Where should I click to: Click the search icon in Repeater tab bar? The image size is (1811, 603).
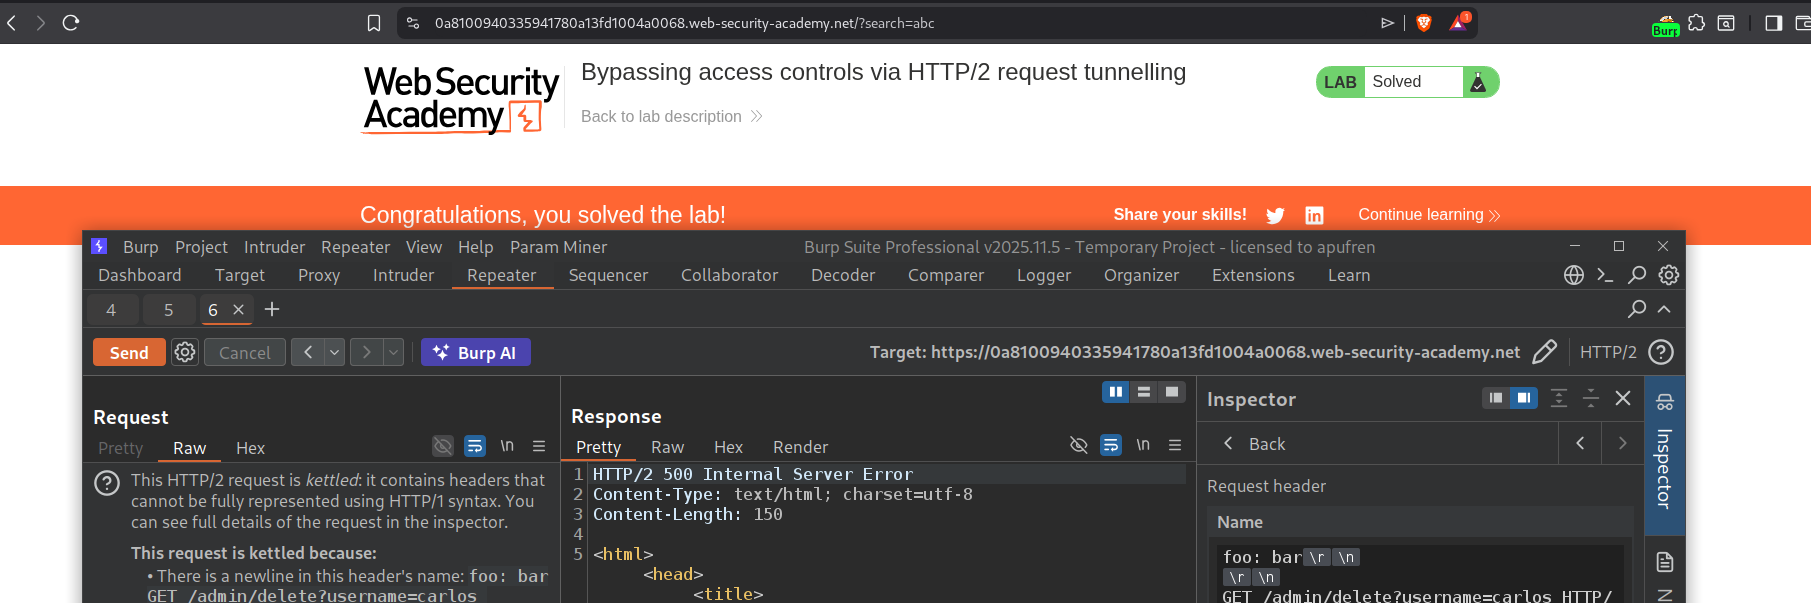(1636, 309)
